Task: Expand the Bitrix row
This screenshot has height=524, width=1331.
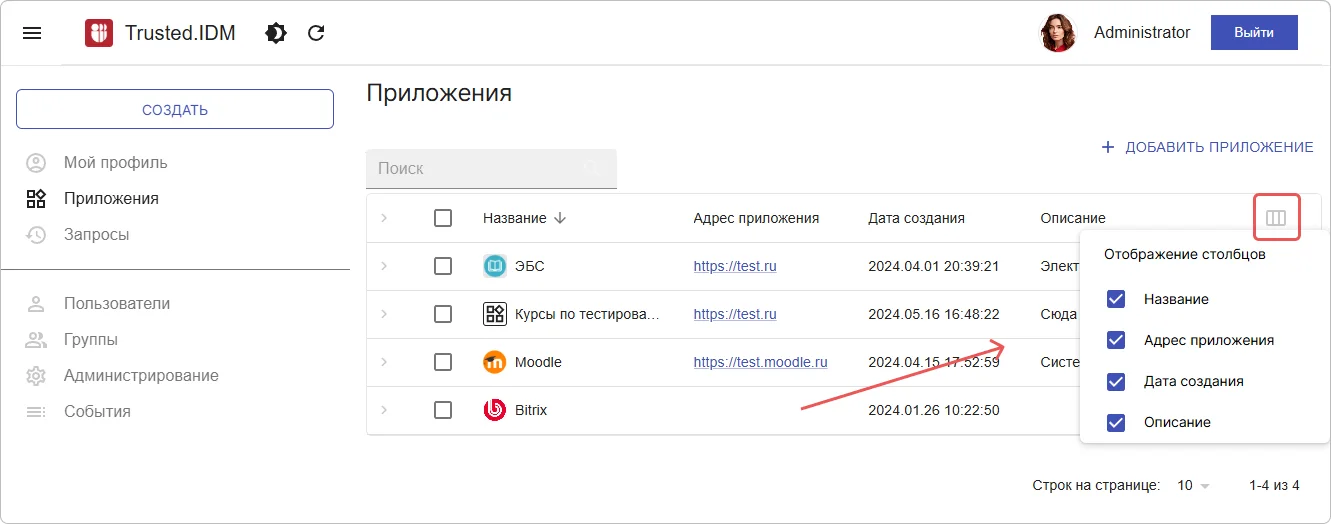Action: click(384, 410)
